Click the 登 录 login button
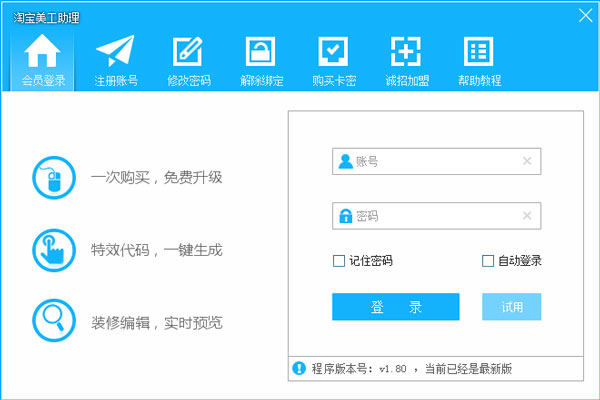The height and width of the screenshot is (400, 600). (396, 307)
